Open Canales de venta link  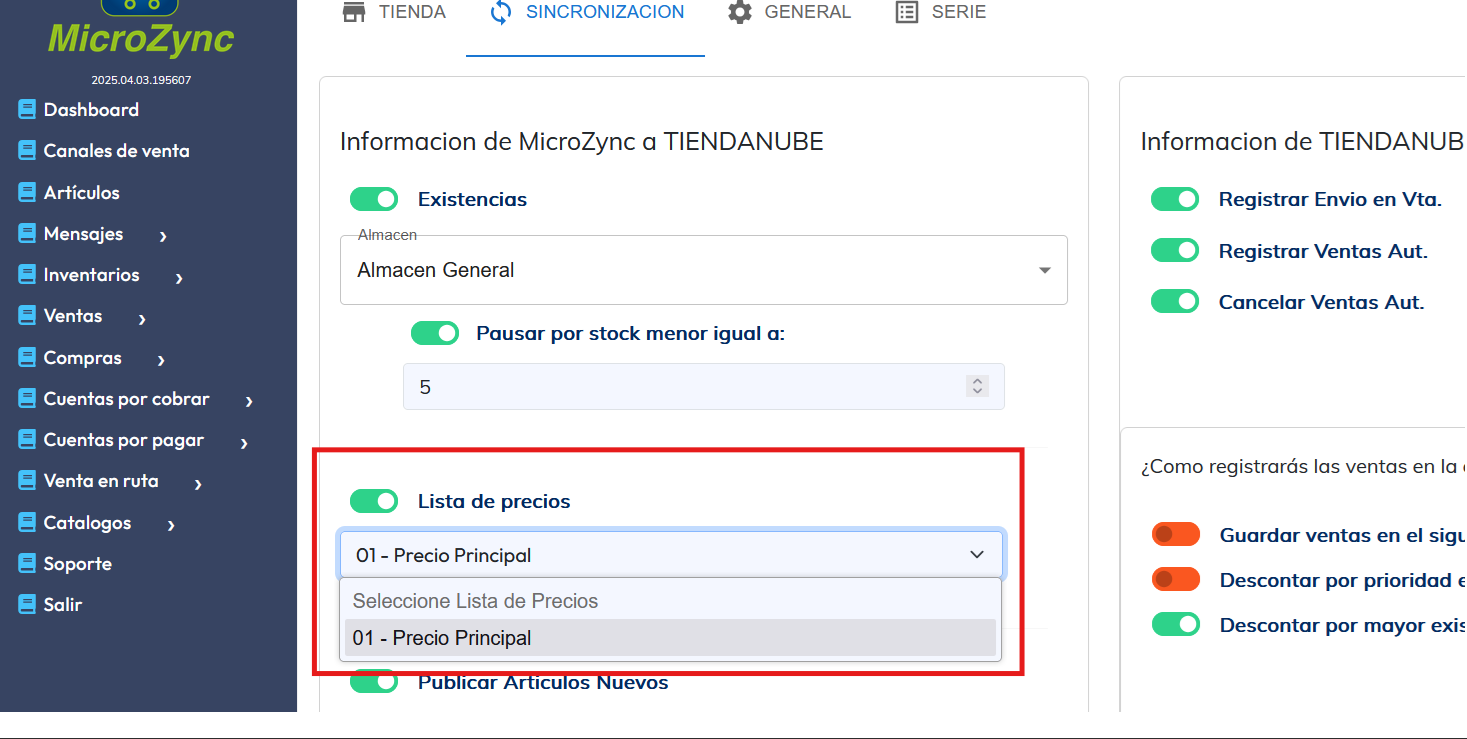[116, 151]
